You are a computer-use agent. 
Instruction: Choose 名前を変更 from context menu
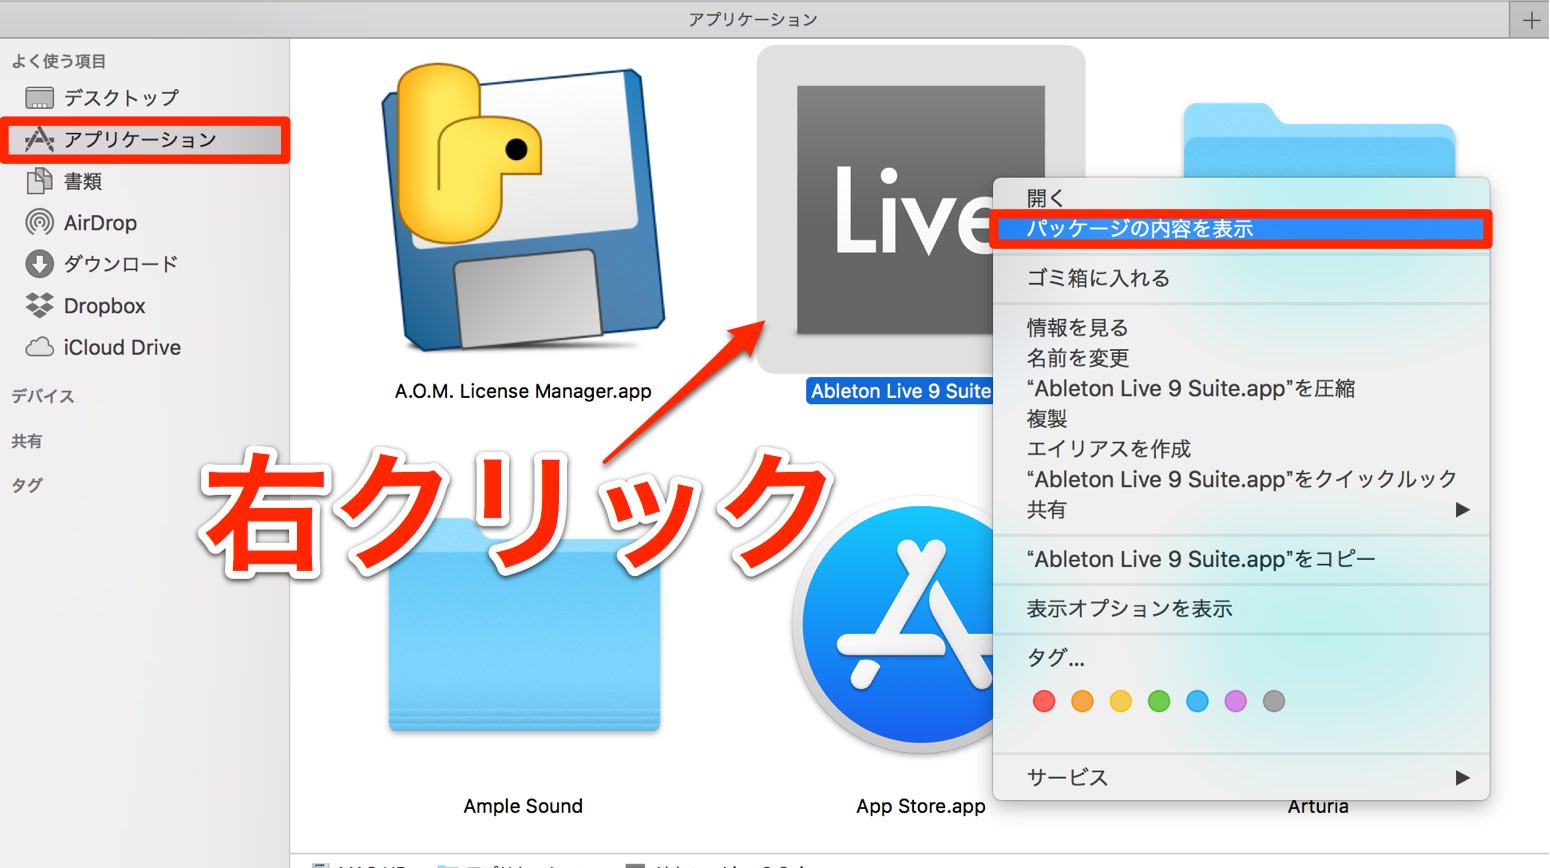click(1240, 358)
